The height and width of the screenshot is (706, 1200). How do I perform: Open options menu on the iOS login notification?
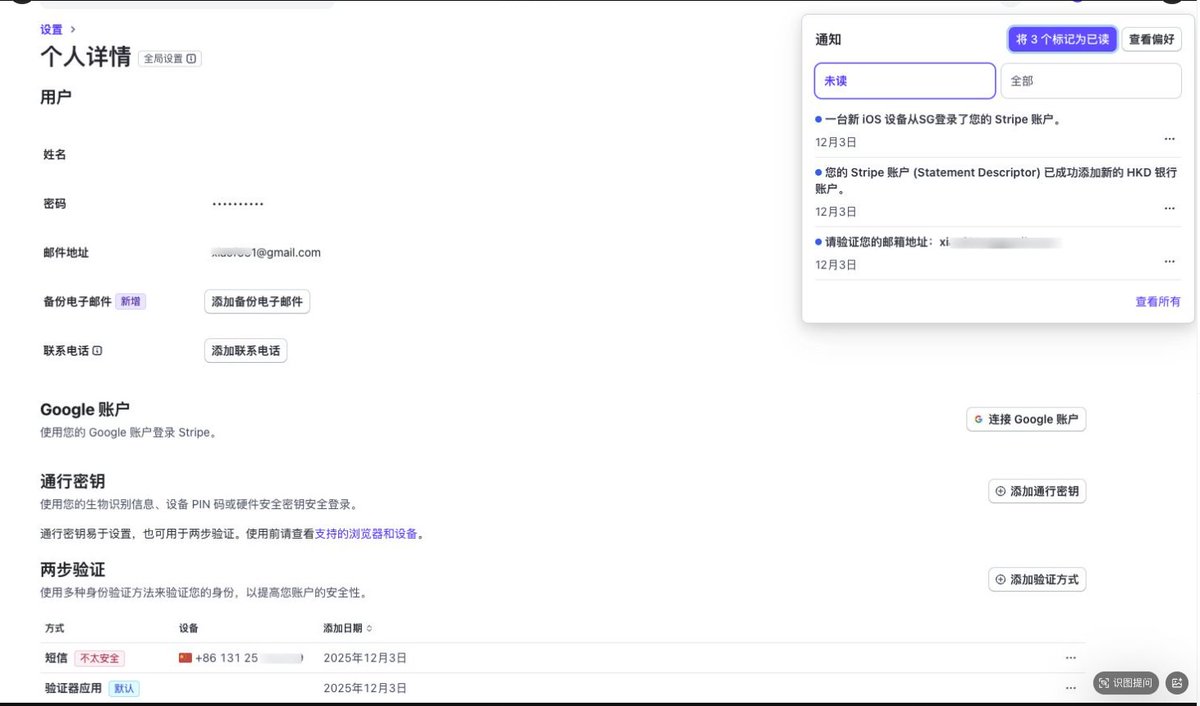pyautogui.click(x=1169, y=139)
